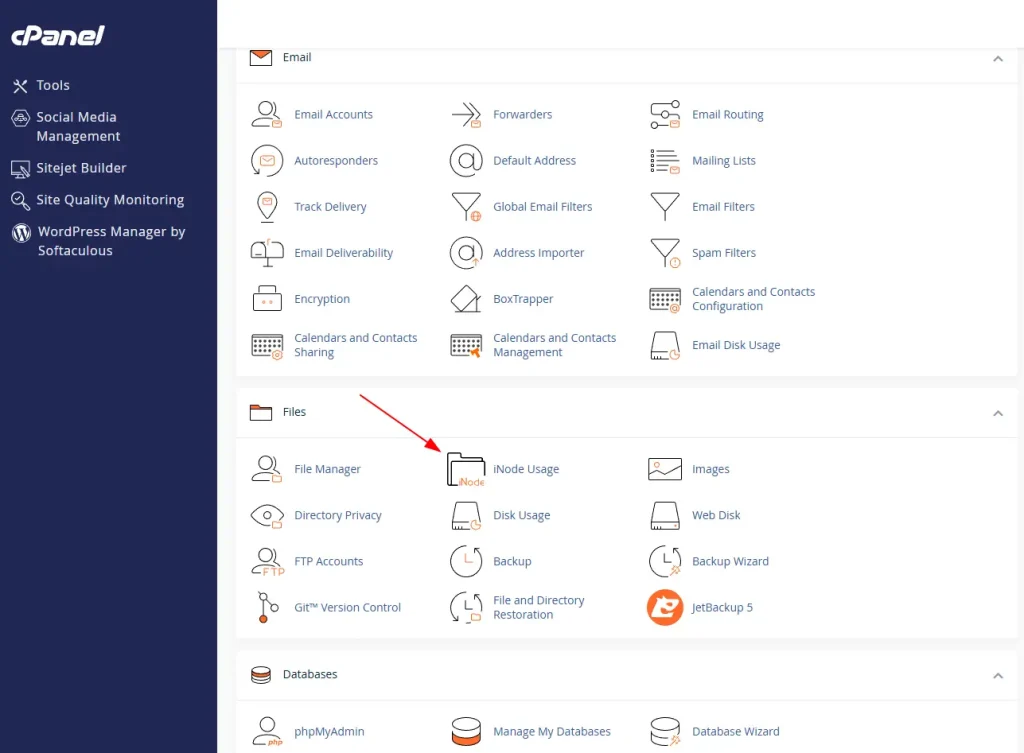Viewport: 1024px width, 753px height.
Task: Open the File Manager icon
Action: pos(266,469)
